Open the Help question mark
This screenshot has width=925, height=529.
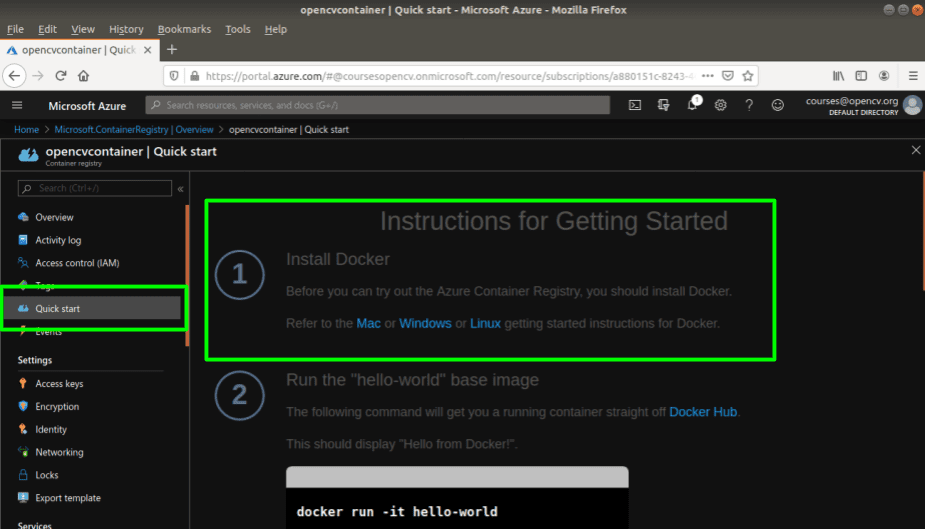[x=749, y=105]
